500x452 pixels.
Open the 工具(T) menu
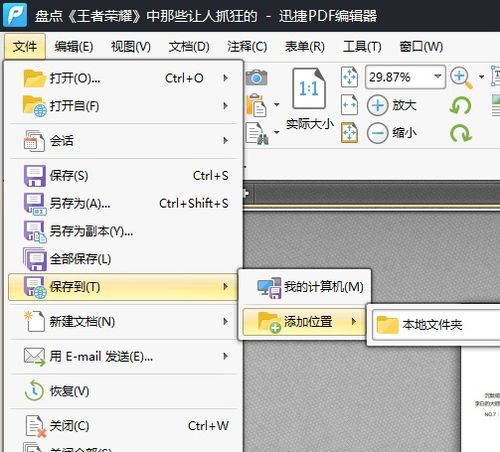[x=362, y=47]
